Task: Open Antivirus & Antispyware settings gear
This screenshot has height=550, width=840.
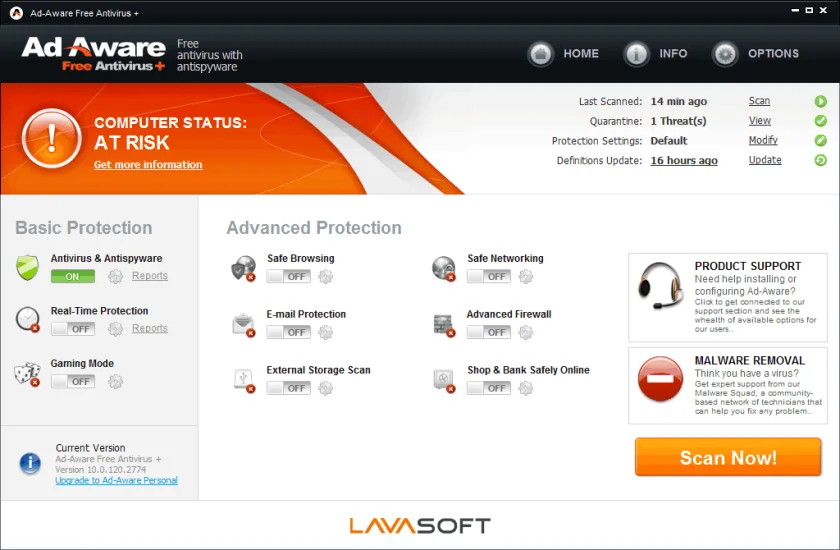Action: pos(115,276)
